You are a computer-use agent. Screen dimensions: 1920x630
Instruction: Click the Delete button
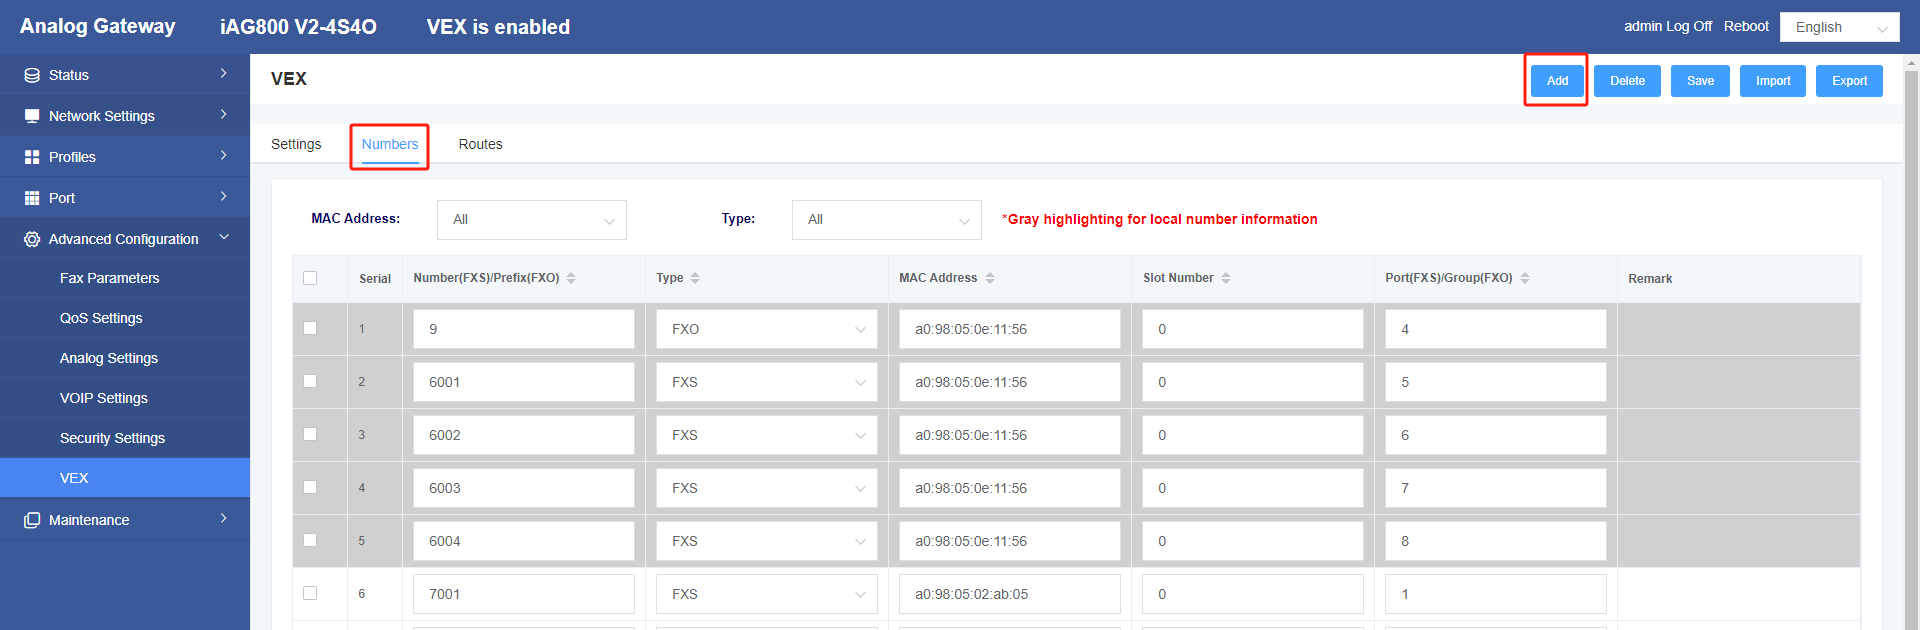1627,81
